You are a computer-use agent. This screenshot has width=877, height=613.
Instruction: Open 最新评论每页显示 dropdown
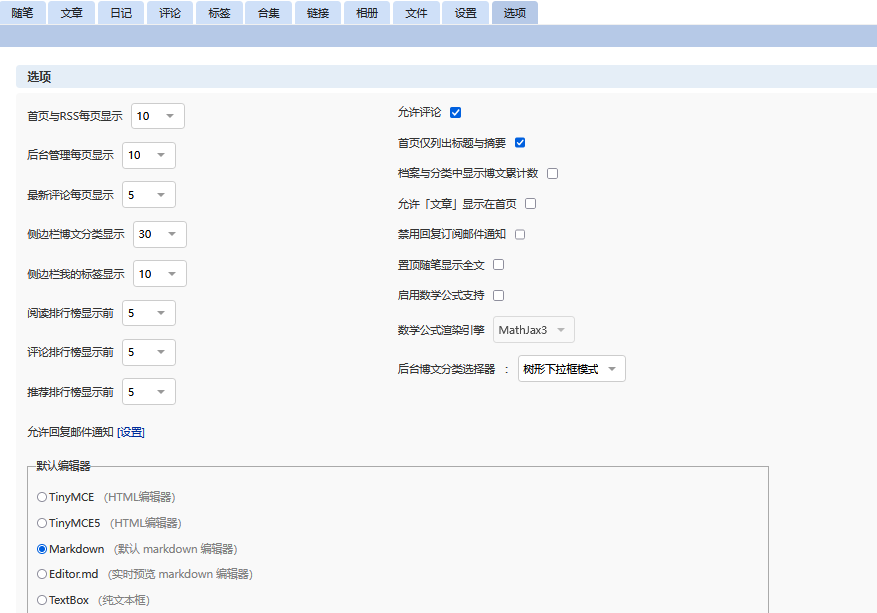(x=149, y=195)
